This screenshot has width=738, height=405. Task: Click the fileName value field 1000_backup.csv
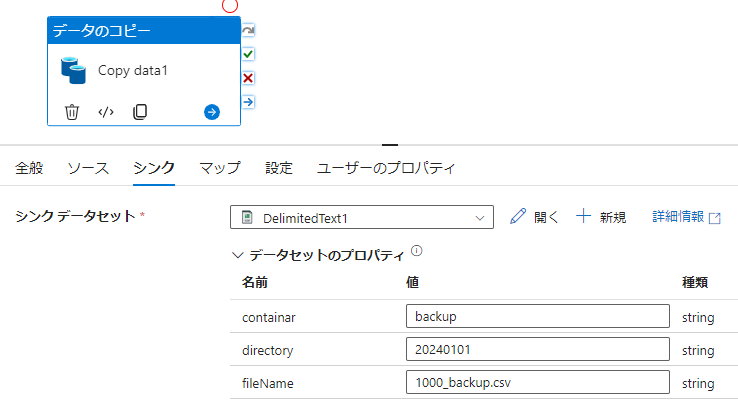537,382
